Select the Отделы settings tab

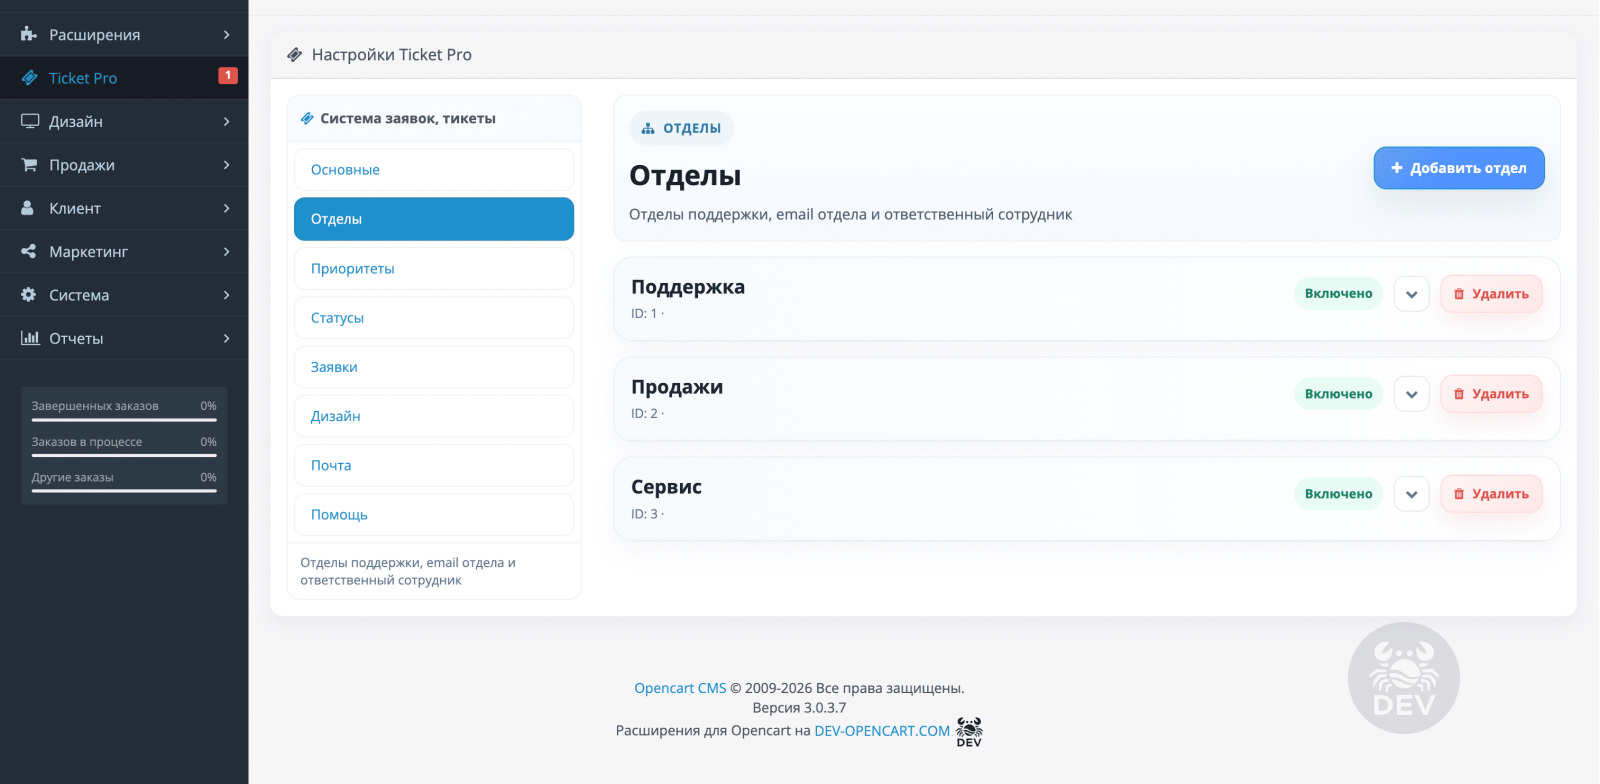434,219
